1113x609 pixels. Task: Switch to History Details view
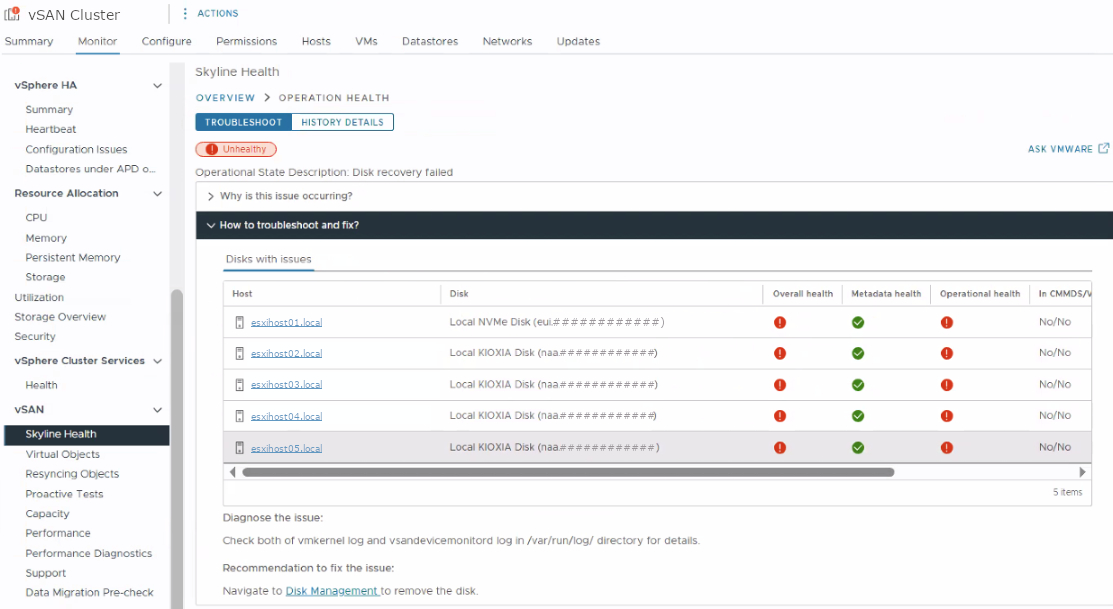tap(342, 122)
